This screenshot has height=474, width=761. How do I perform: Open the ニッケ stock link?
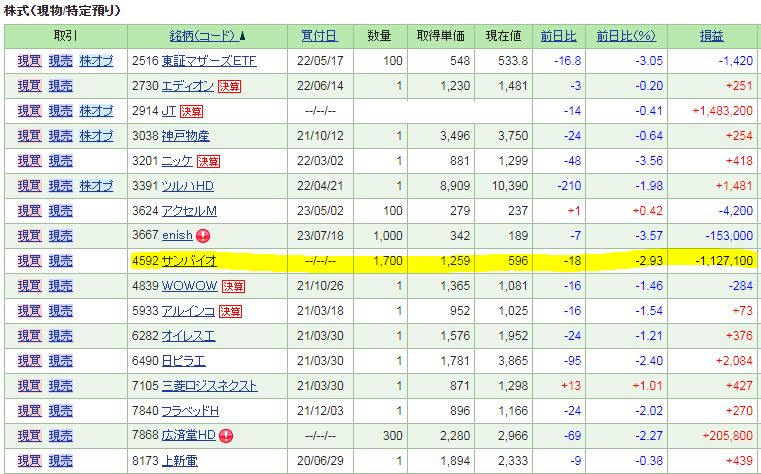point(177,161)
